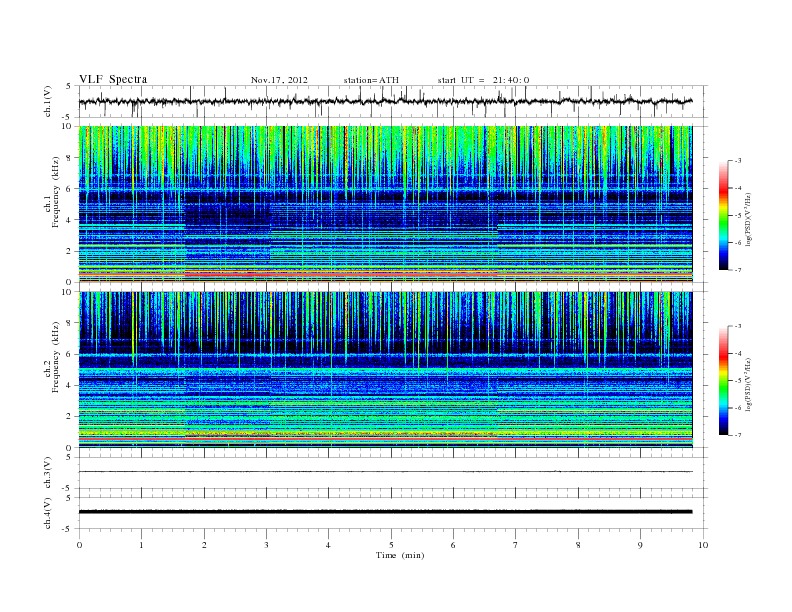Click the "-4" label on ch.2 colorbar
792x612 pixels.
point(738,353)
